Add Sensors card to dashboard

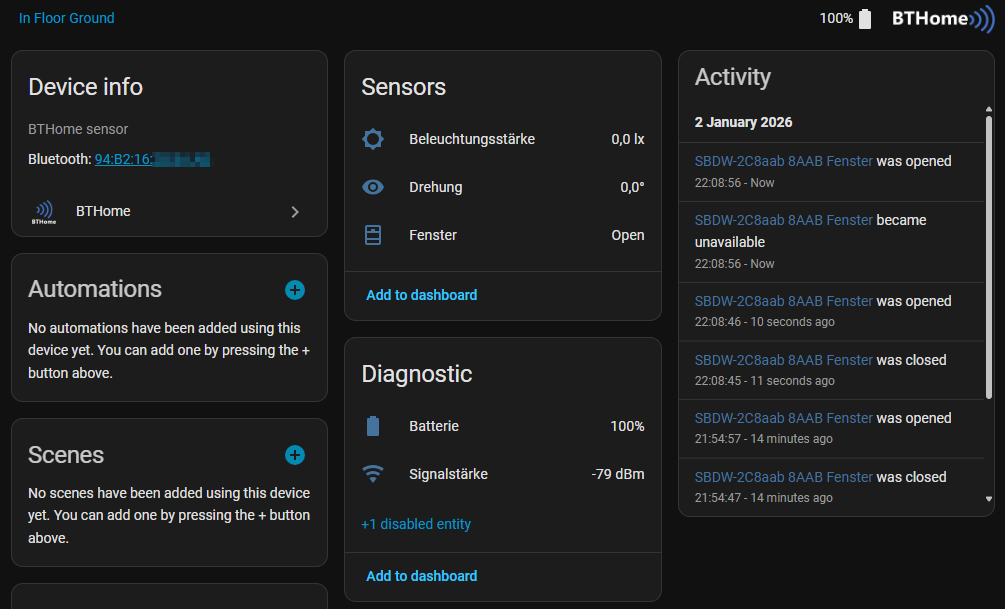421,295
